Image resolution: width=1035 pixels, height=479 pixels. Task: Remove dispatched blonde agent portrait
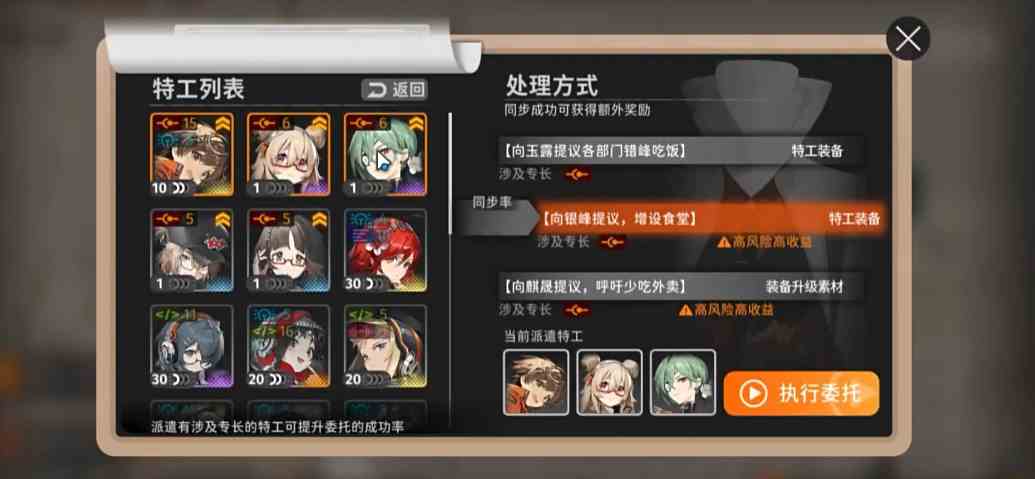click(x=609, y=383)
